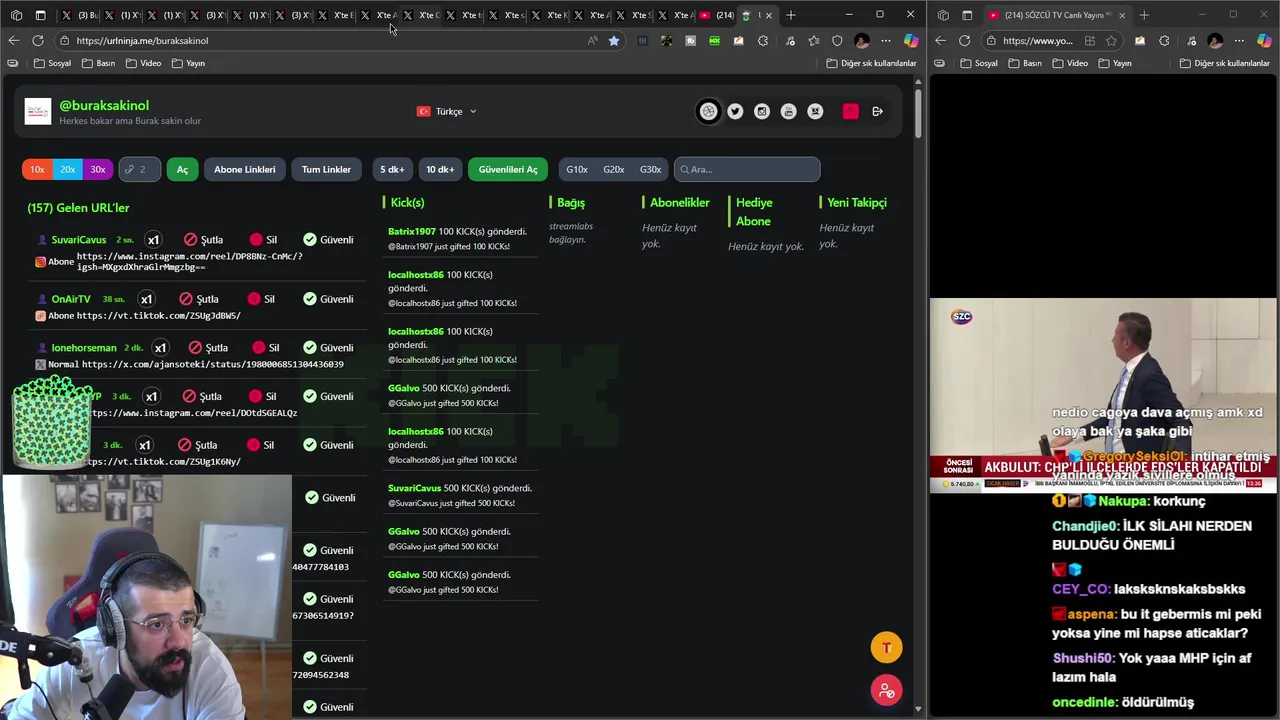Click the urlninja page scrollbar
1280x720 pixels.
tap(918, 115)
